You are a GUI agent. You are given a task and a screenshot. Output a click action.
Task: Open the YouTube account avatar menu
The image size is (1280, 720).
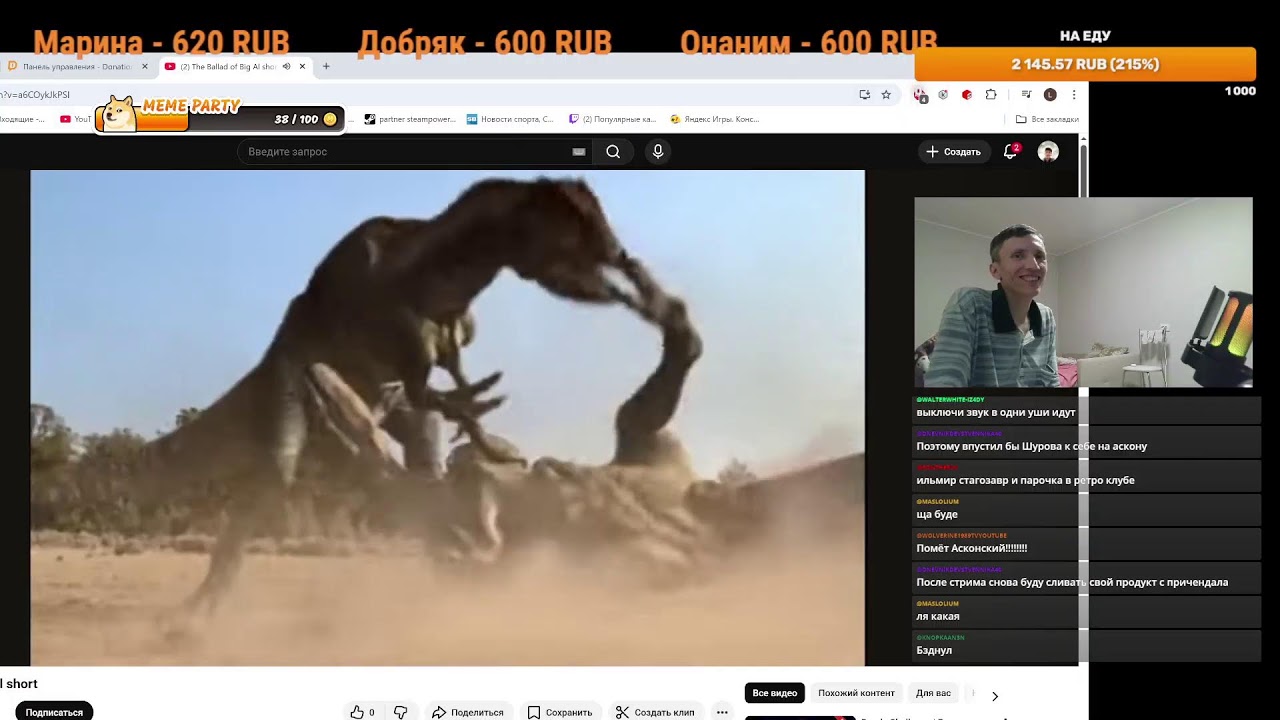point(1048,152)
